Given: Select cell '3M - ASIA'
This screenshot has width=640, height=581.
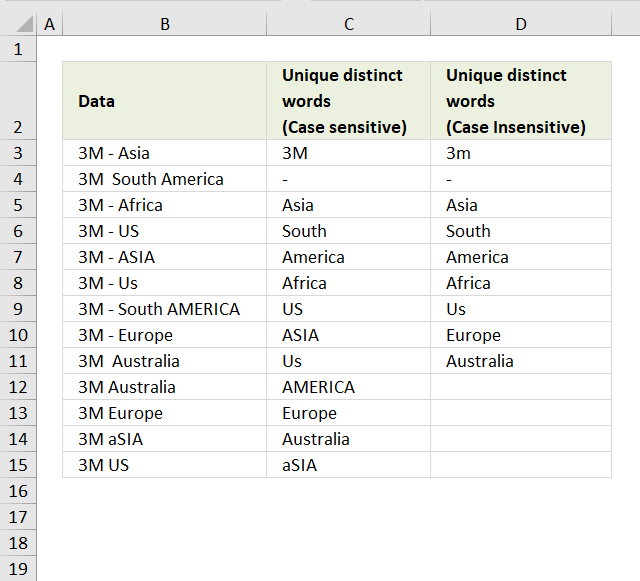Looking at the screenshot, I should coord(164,257).
